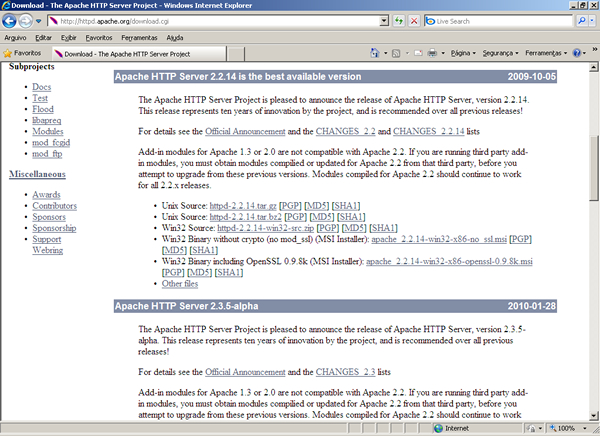The image size is (600, 436).
Task: Open the Sponsors link
Action: pyautogui.click(x=49, y=217)
